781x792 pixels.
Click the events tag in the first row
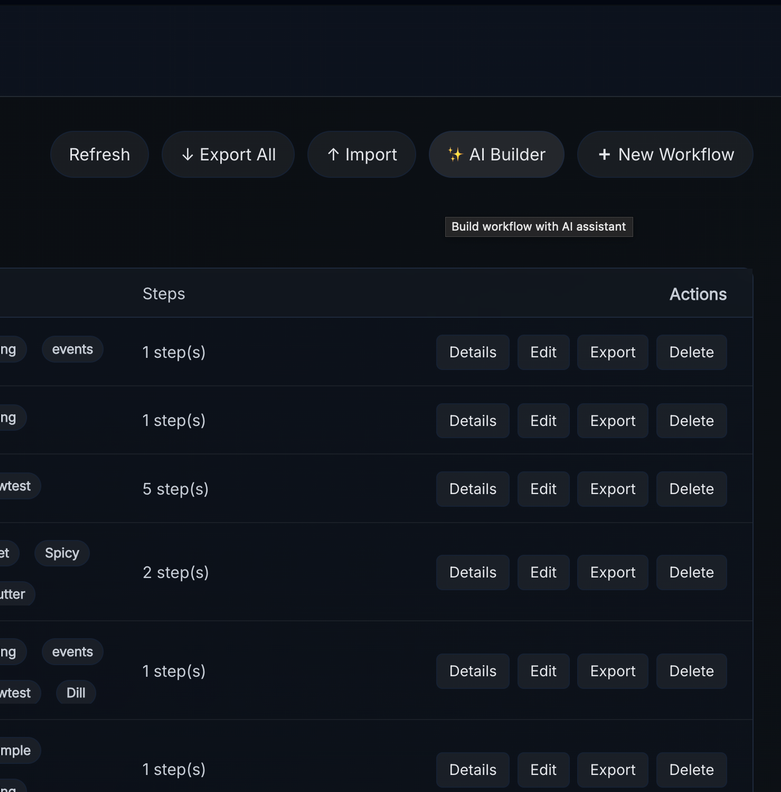tap(72, 349)
